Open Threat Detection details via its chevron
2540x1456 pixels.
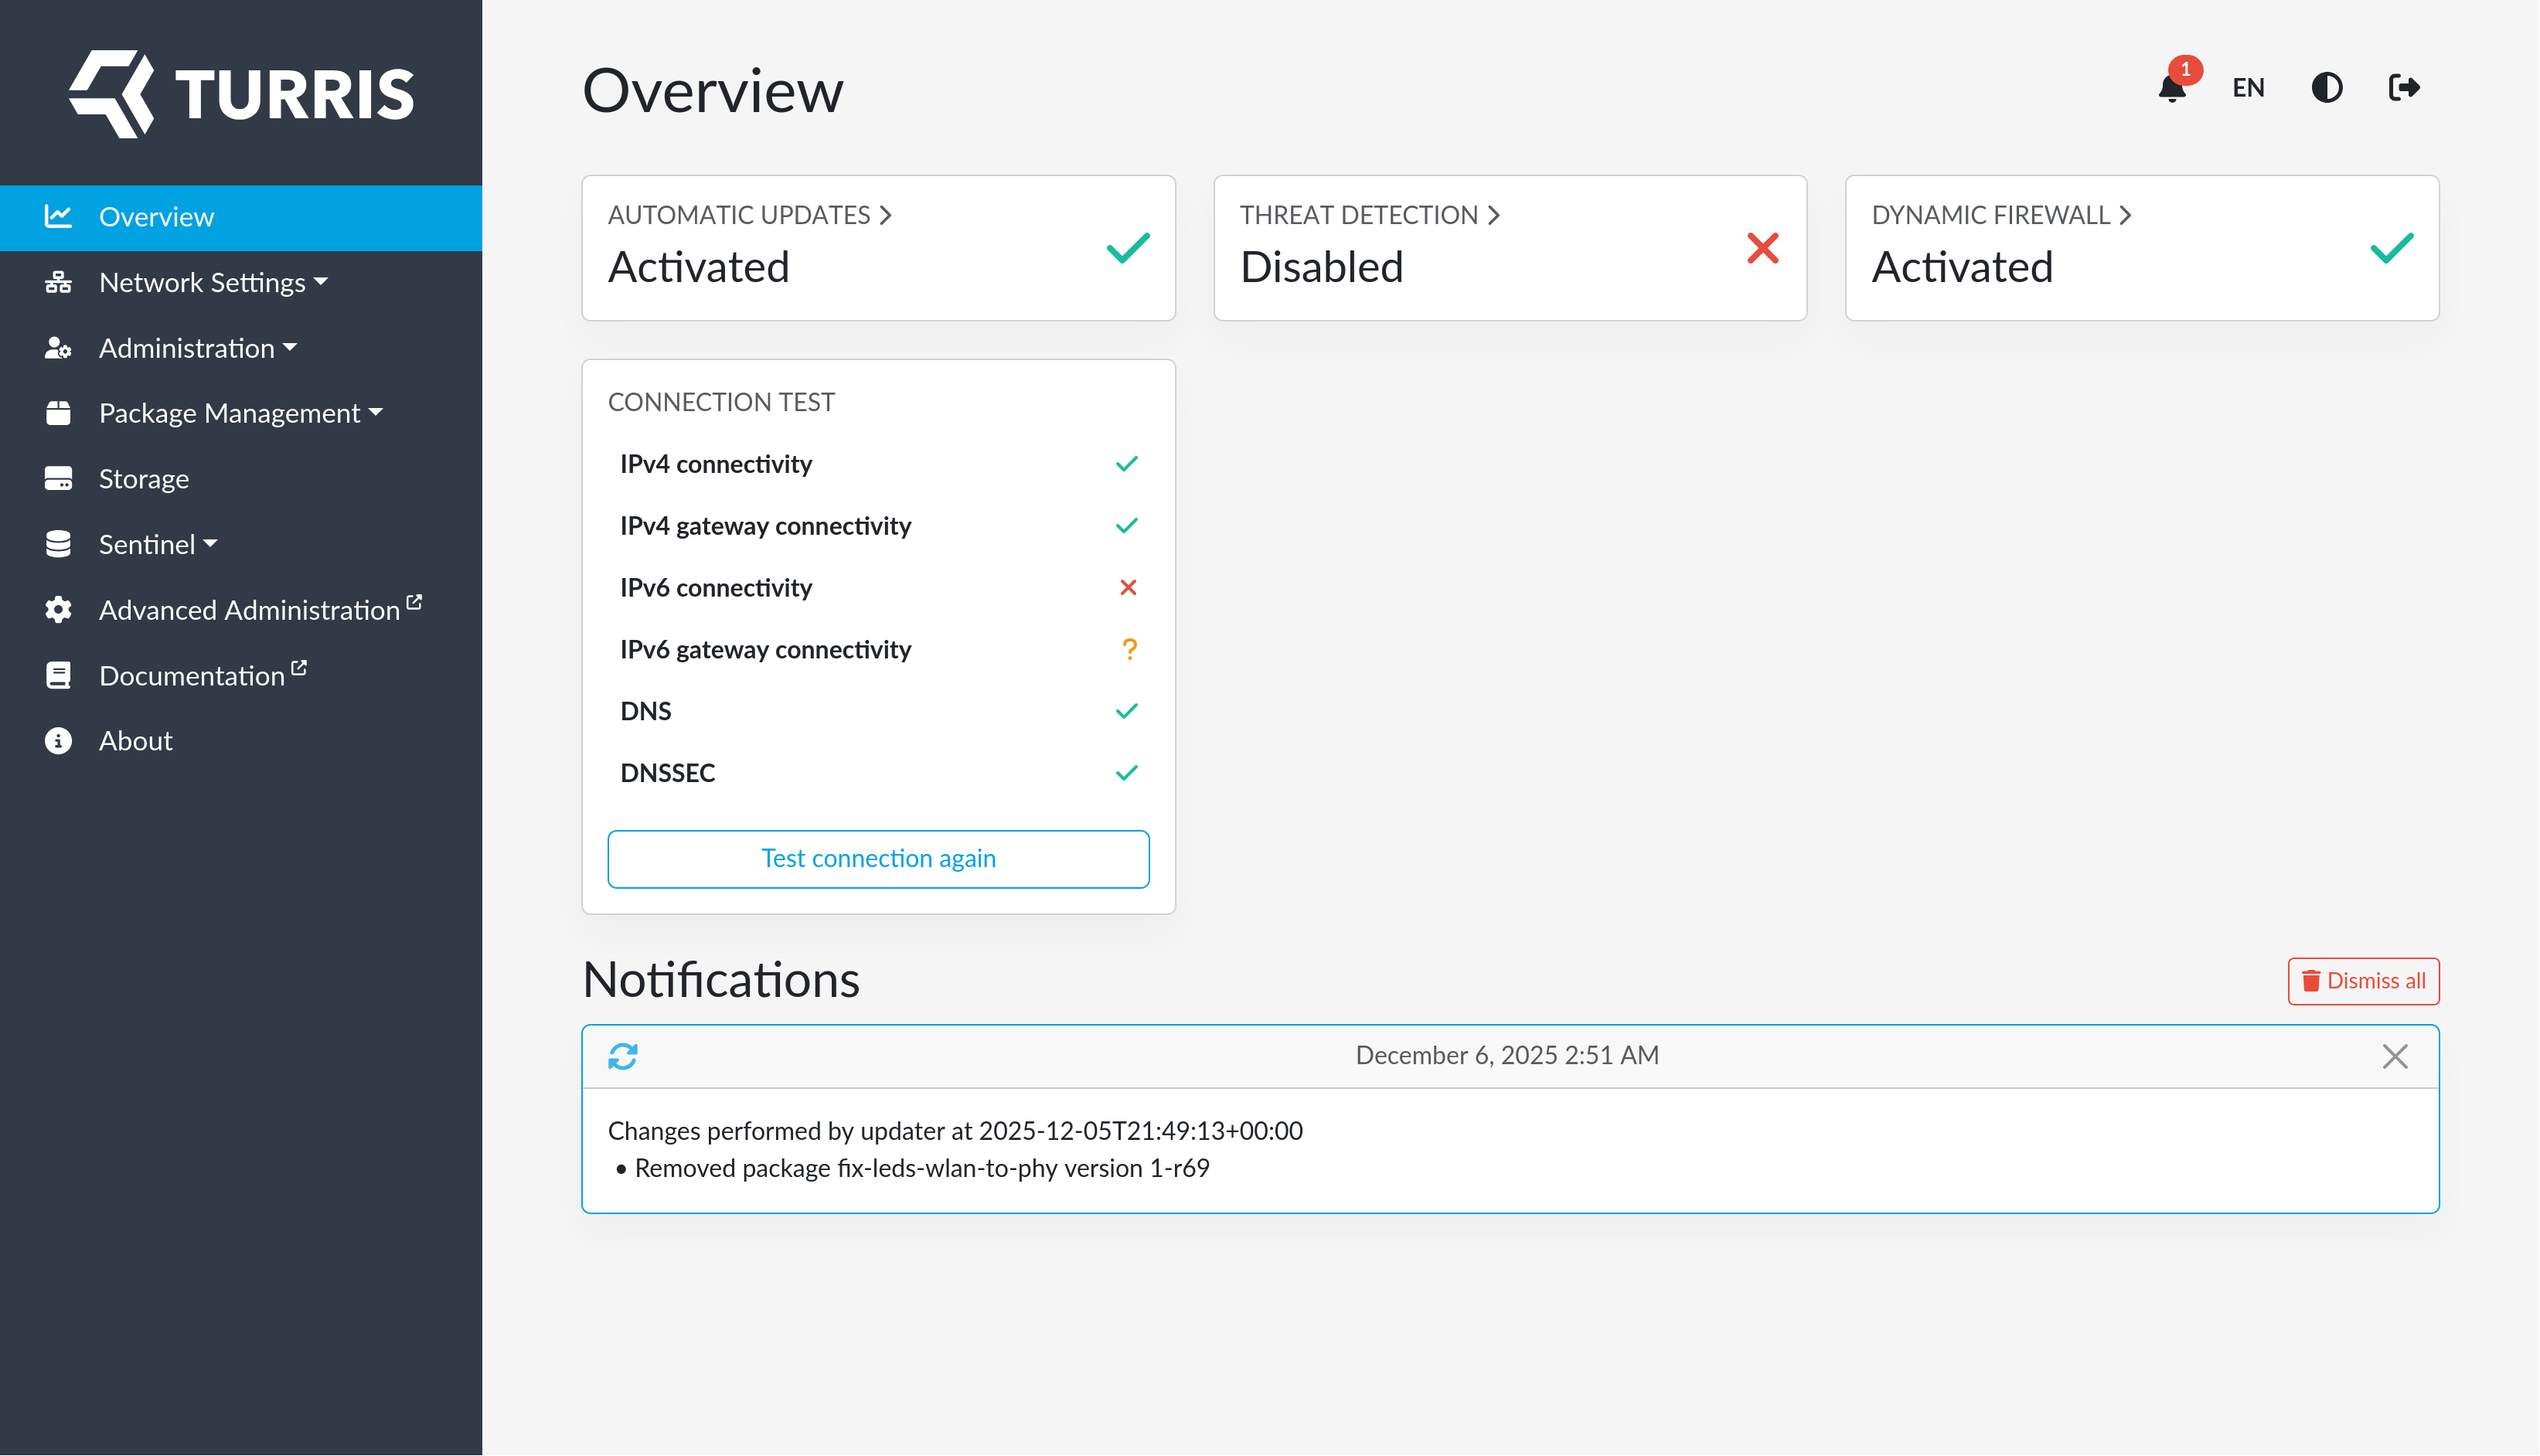click(1494, 214)
